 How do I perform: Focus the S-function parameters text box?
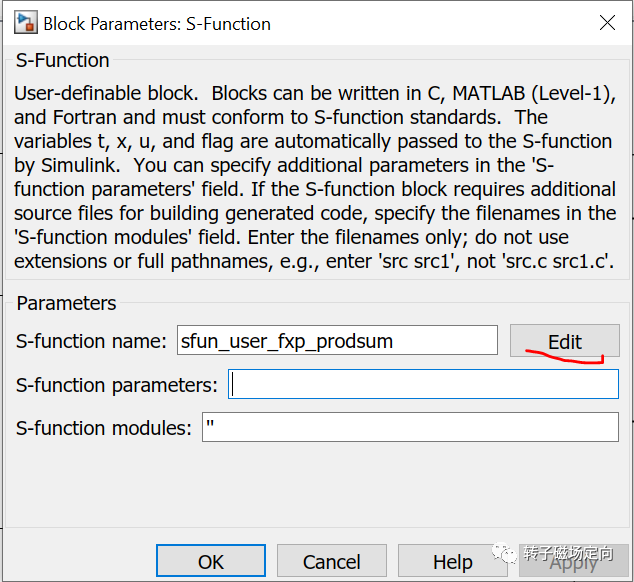pyautogui.click(x=423, y=385)
